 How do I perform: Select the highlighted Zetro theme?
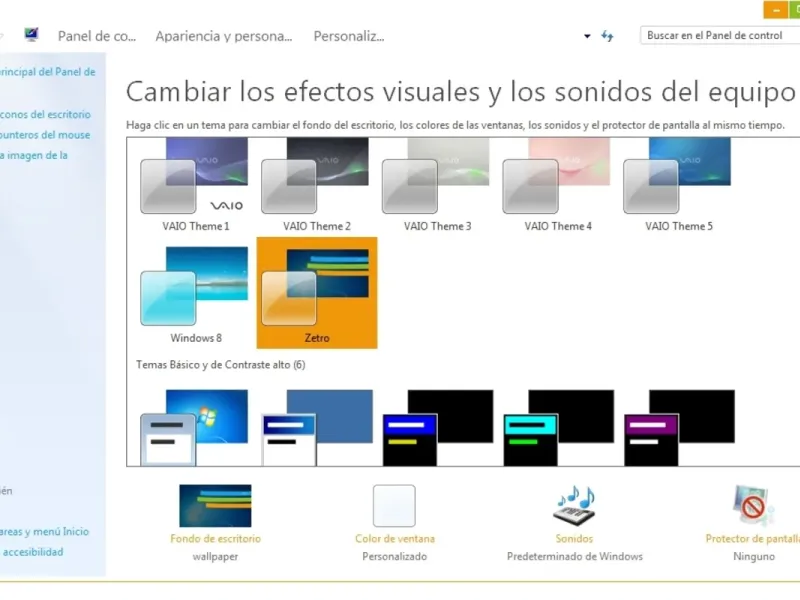317,293
